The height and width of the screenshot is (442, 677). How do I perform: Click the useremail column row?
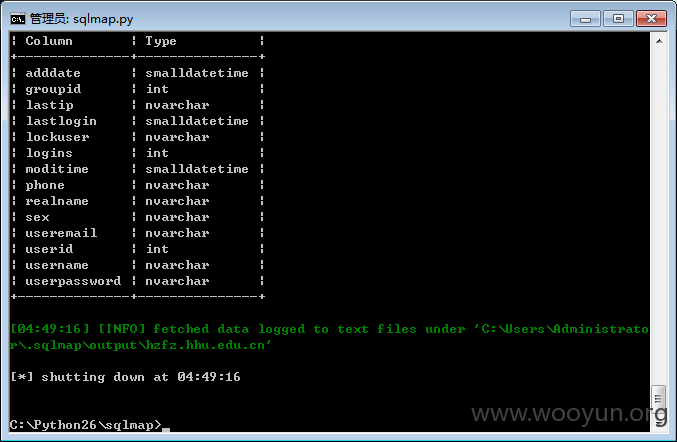pyautogui.click(x=137, y=233)
